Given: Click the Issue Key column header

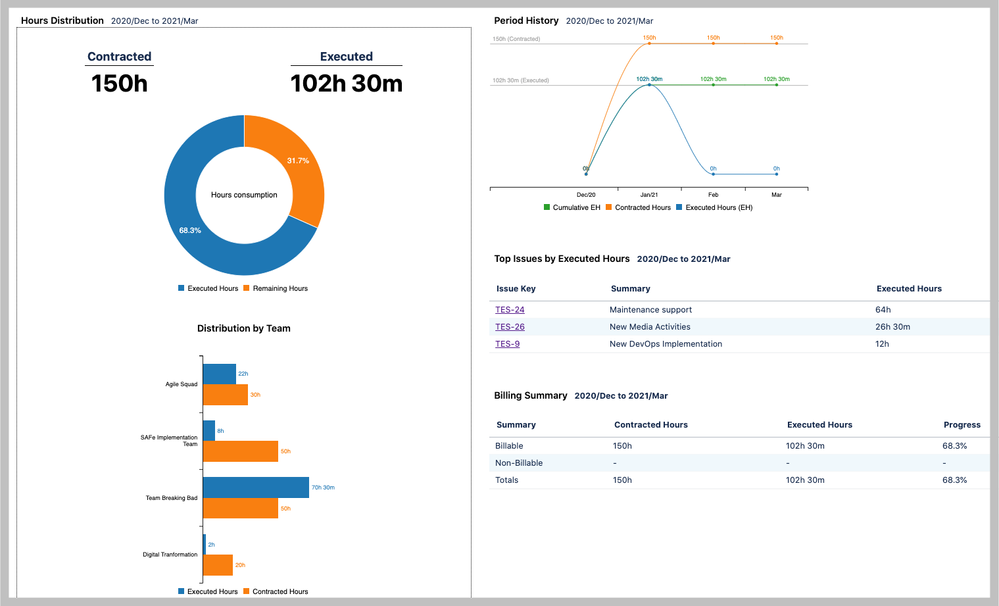Looking at the screenshot, I should point(516,289).
